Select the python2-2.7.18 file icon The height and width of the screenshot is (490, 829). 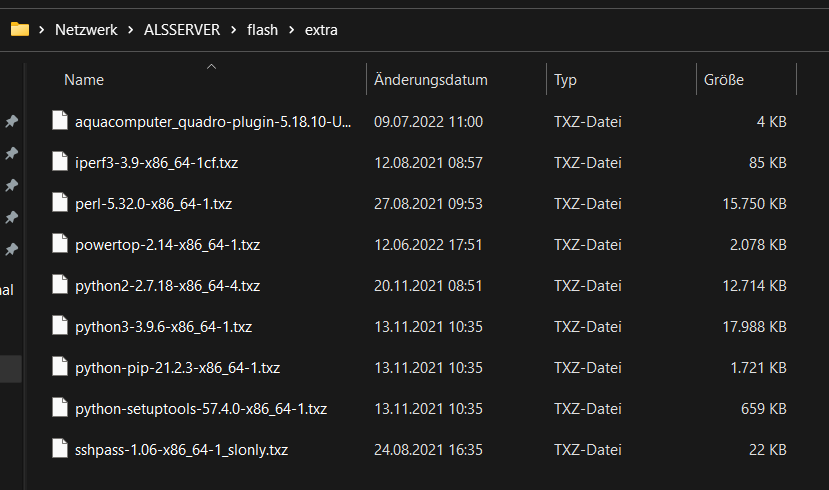click(x=60, y=284)
